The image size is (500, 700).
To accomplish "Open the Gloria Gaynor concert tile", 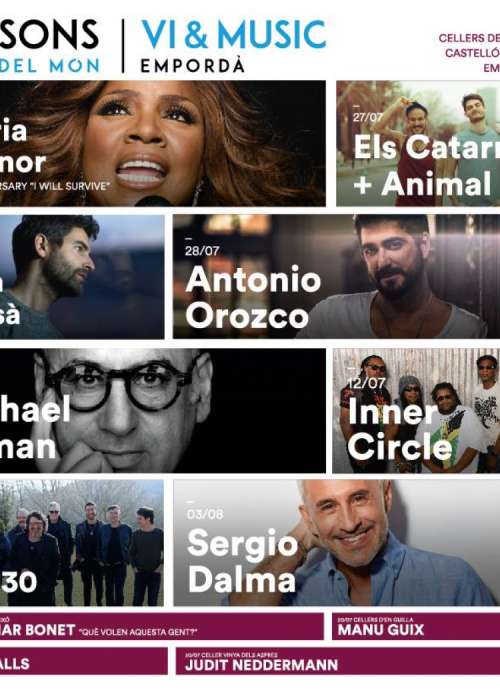I will tap(162, 143).
